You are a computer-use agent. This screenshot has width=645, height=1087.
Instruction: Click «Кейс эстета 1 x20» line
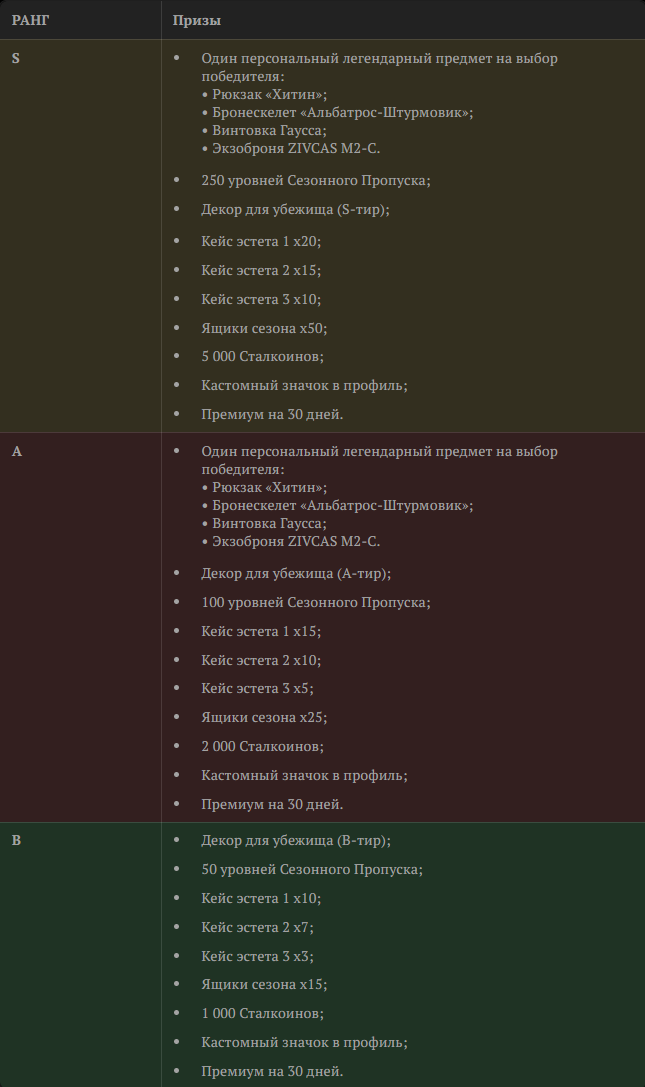coord(261,241)
